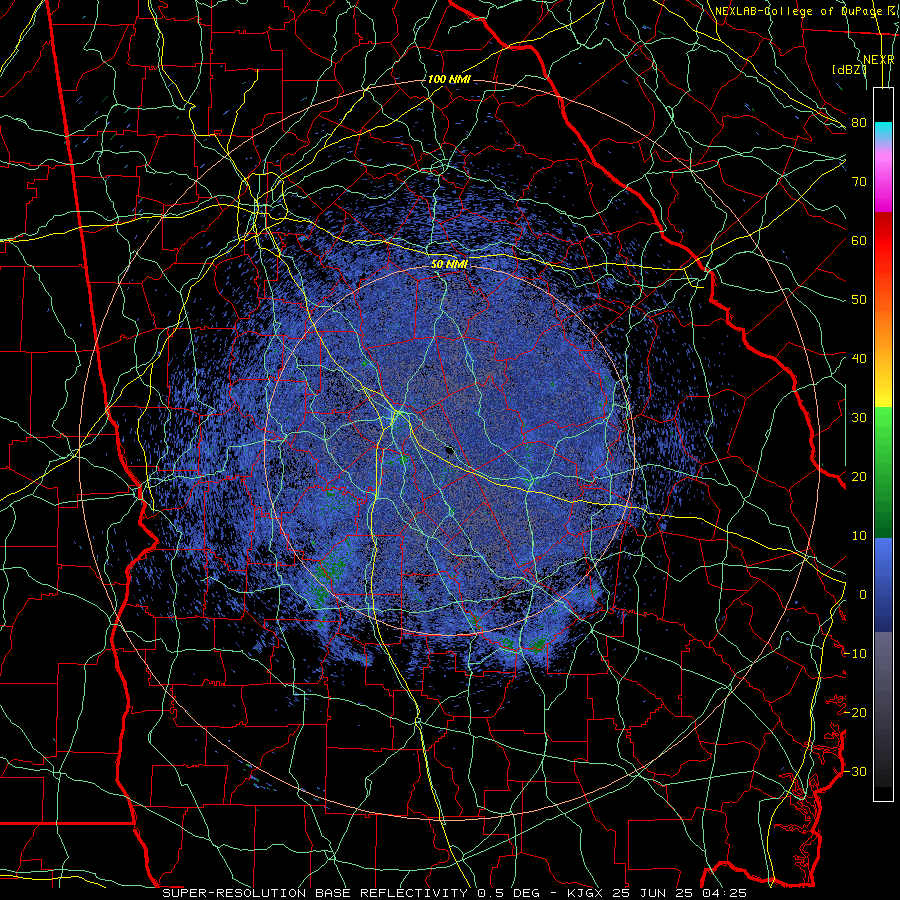
Task: Click the 50 NMI range ring label
Action: click(x=449, y=264)
